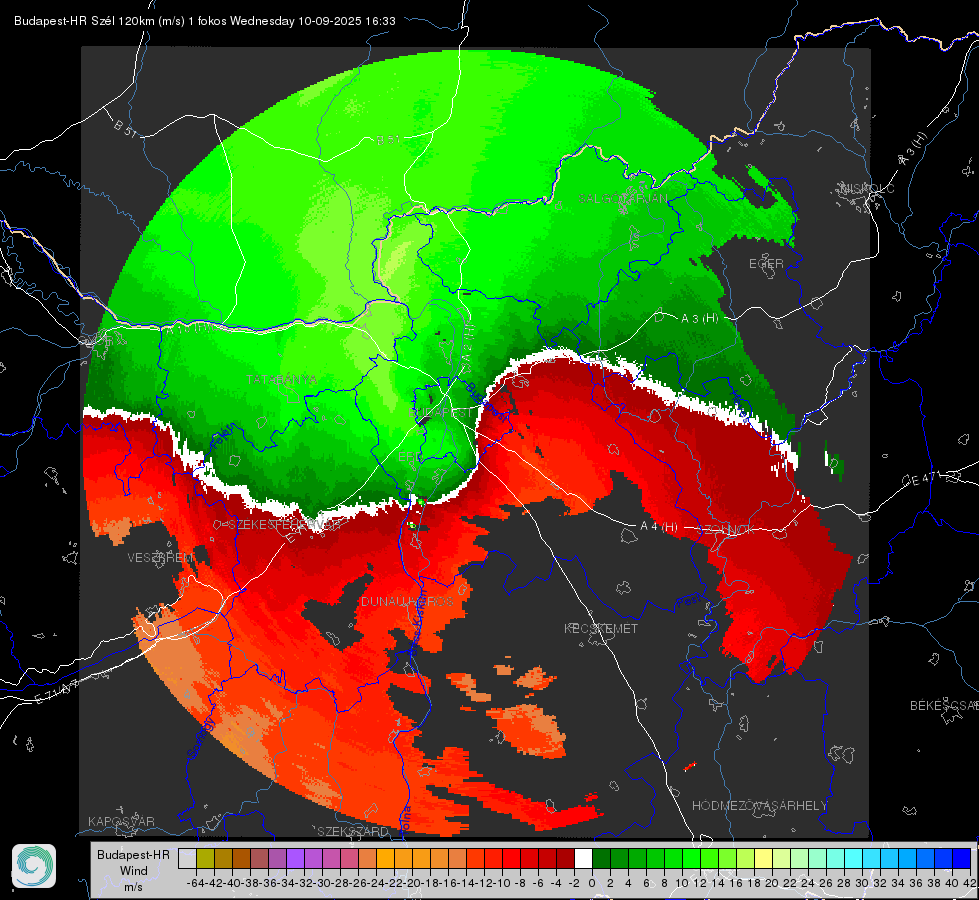This screenshot has height=900, width=979.
Task: Click the BÉKÉSCSABA city label
Action: click(x=944, y=706)
